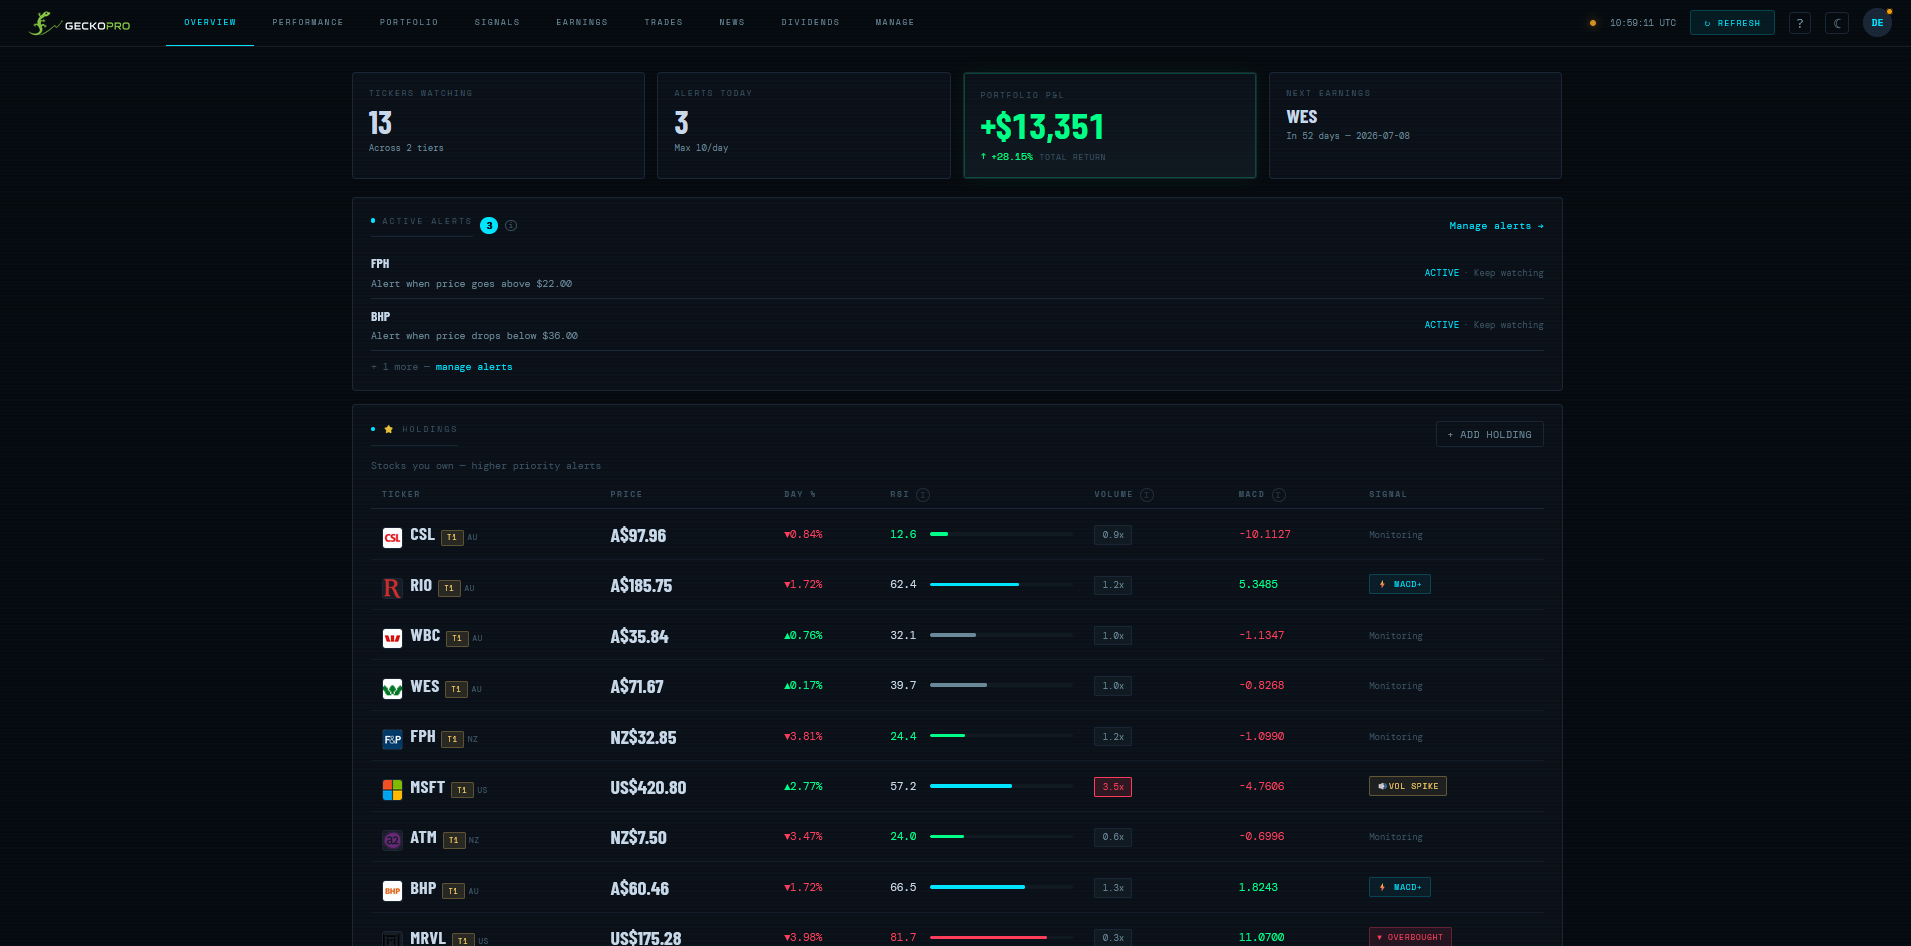Click MSFT 3.5x volume badge
Viewport: 1911px width, 946px height.
click(x=1113, y=787)
